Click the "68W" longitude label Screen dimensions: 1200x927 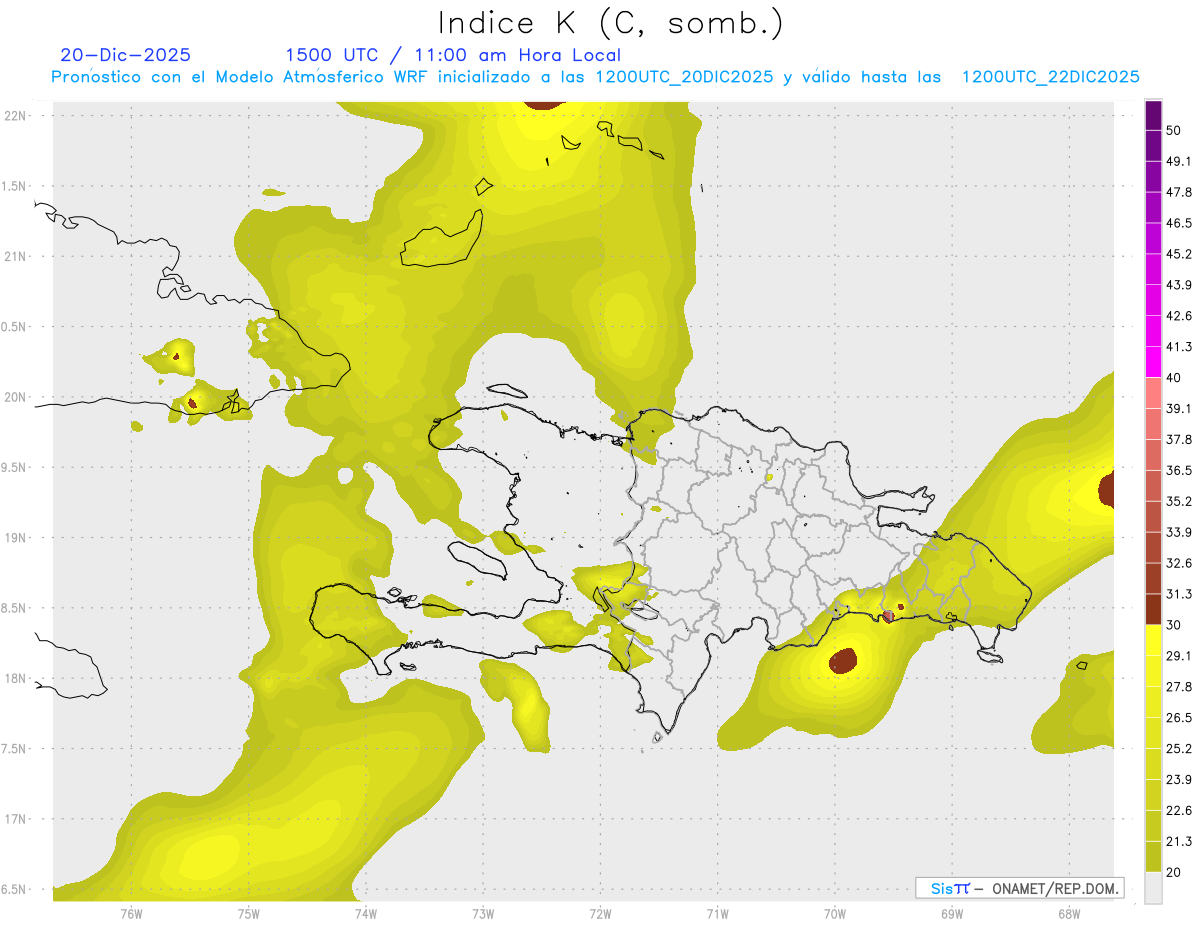coord(1069,913)
